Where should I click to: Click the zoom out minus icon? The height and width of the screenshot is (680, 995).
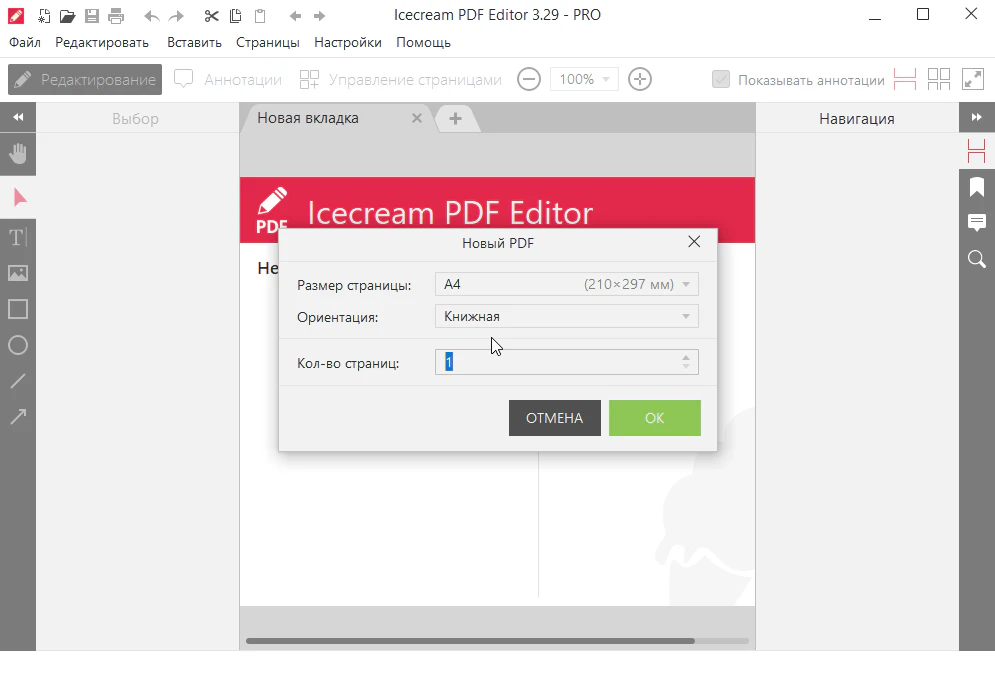click(529, 80)
